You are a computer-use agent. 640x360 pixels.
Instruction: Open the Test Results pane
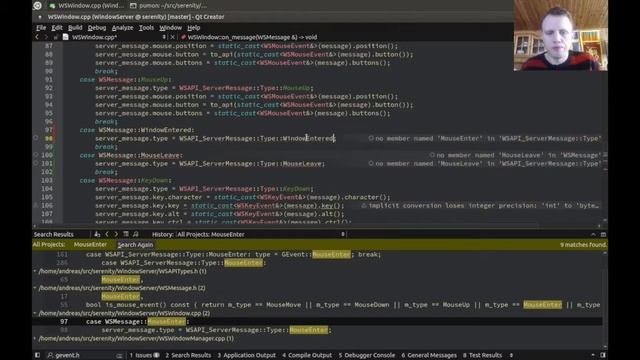482,355
